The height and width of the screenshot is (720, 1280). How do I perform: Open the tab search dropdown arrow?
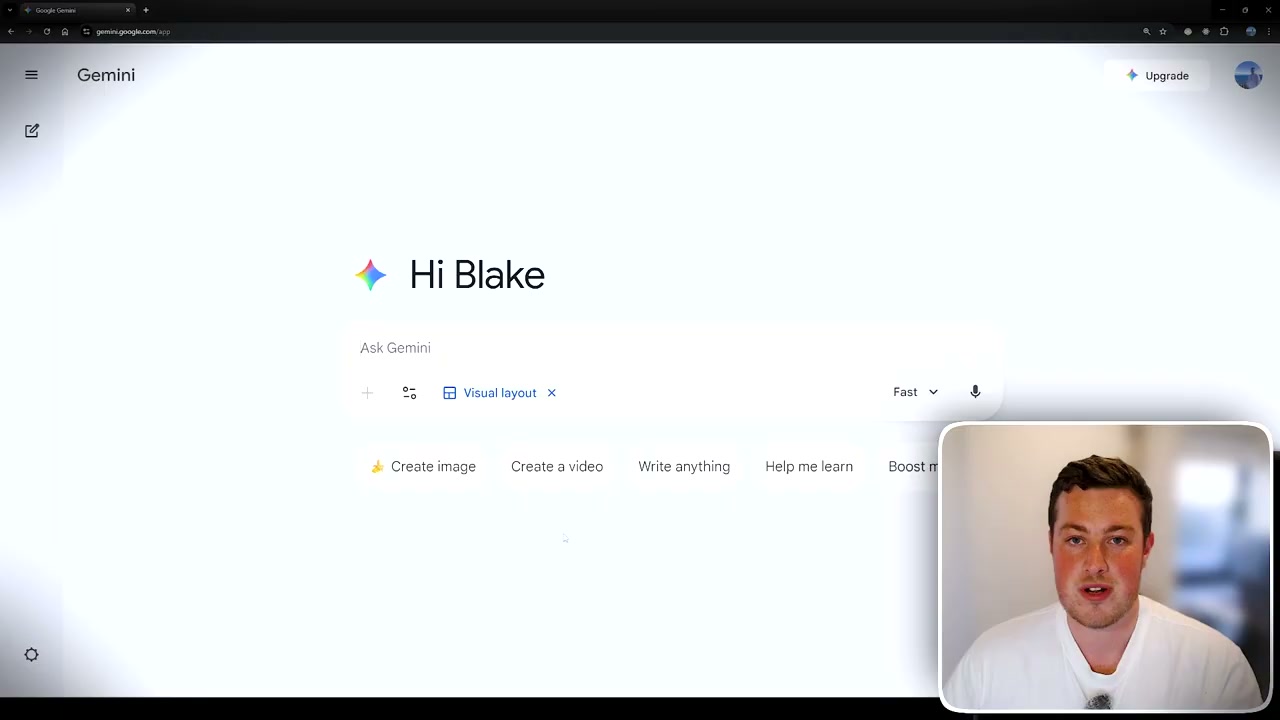pos(8,10)
